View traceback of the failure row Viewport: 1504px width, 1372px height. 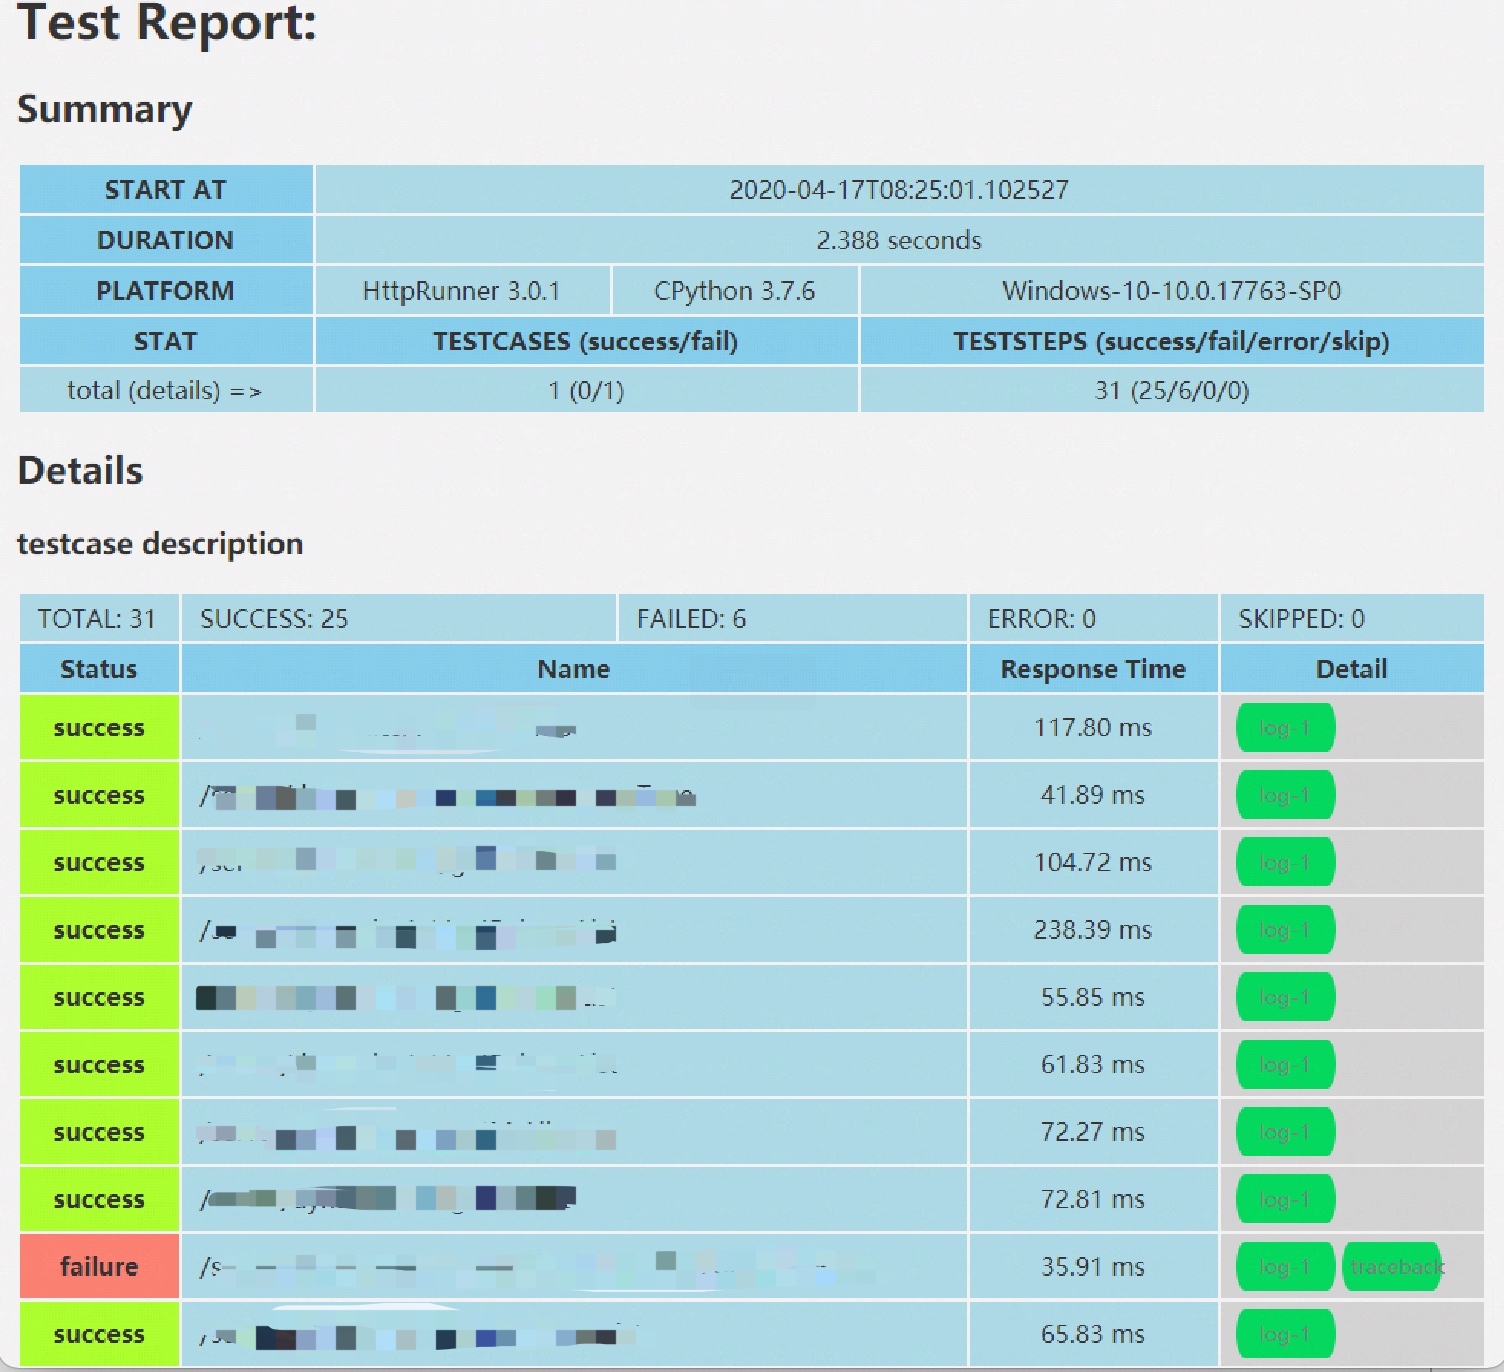tap(1393, 1267)
